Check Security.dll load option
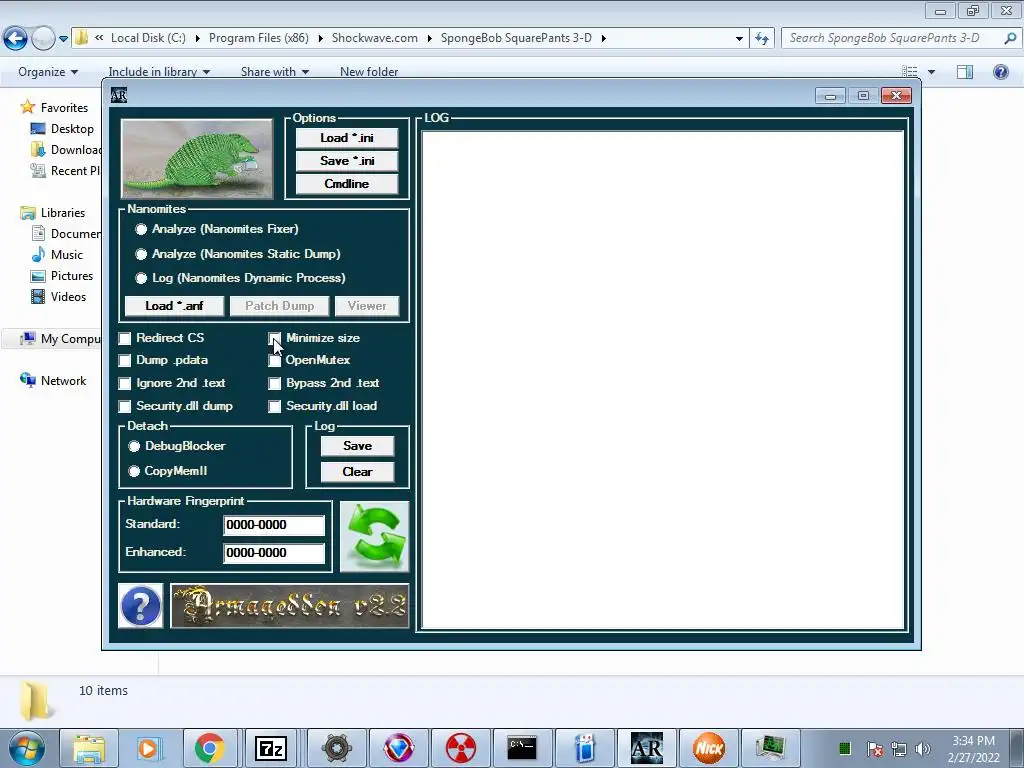 [274, 406]
